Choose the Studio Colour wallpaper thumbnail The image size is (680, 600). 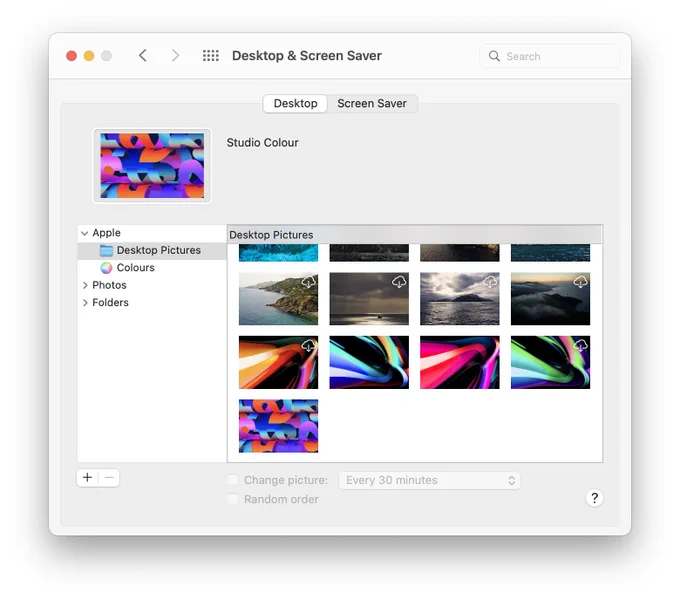pos(278,426)
